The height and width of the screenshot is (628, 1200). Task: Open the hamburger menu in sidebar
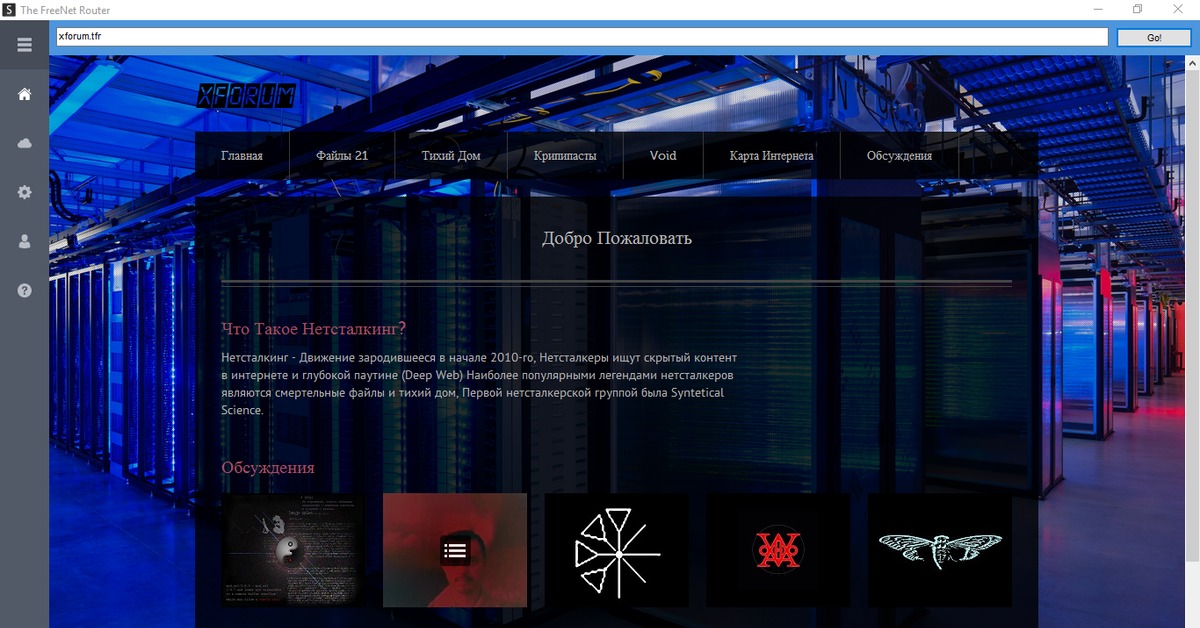(24, 45)
